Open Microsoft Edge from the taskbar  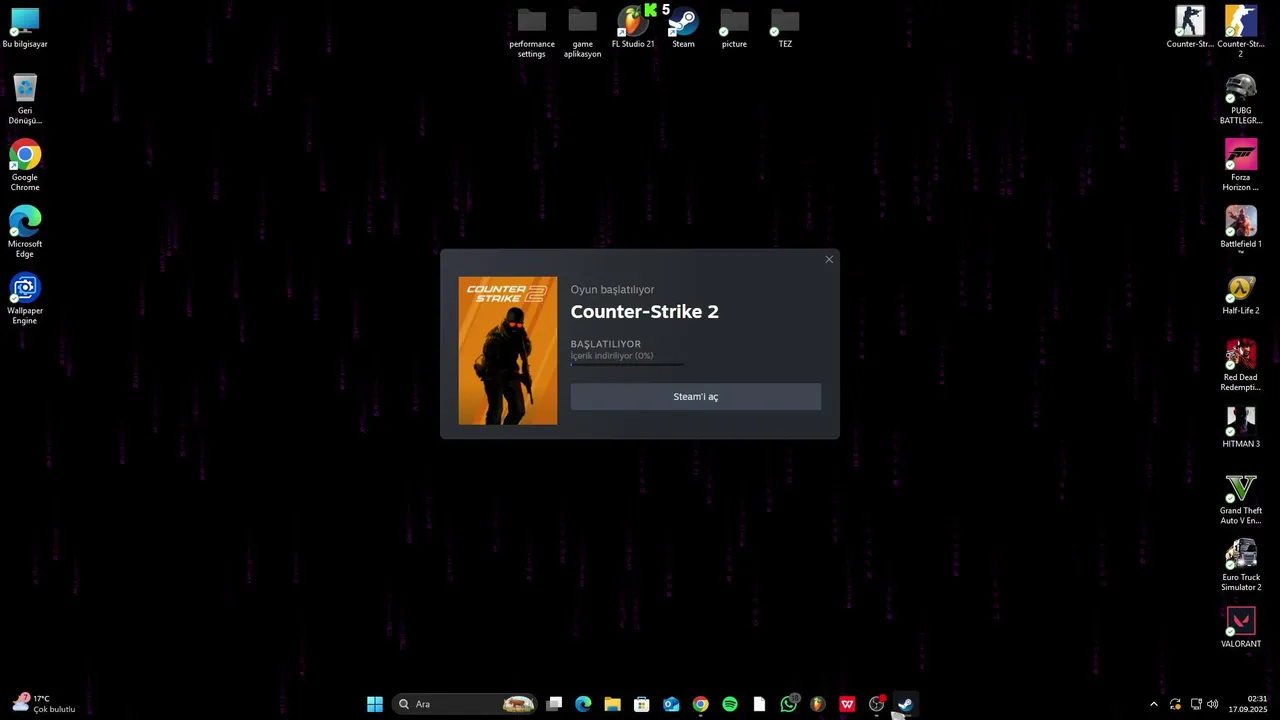(583, 704)
